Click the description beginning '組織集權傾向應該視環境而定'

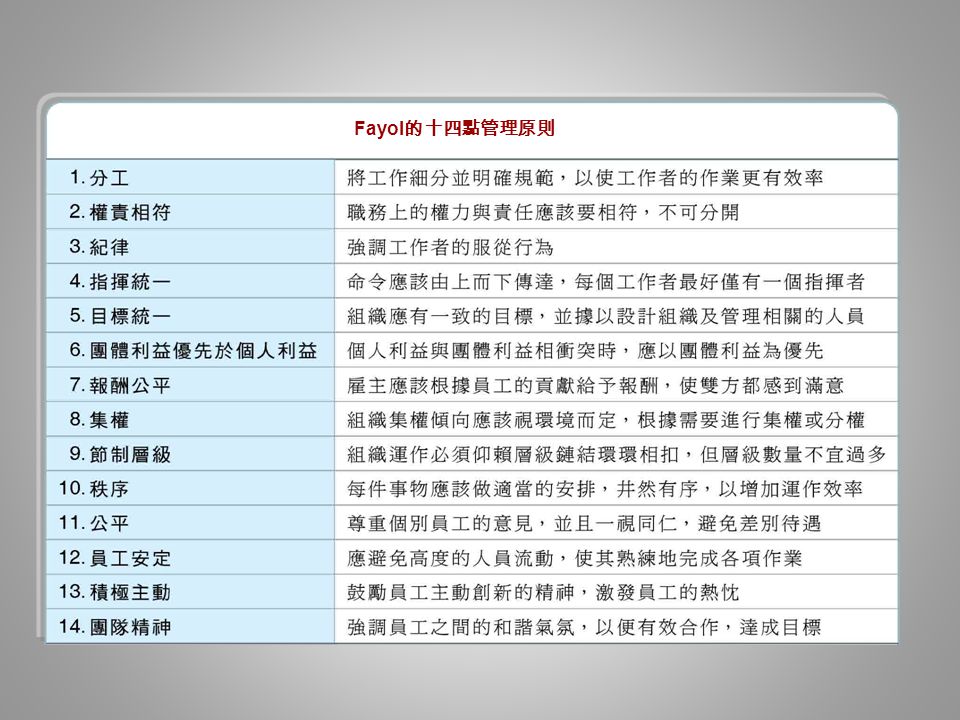(x=606, y=419)
